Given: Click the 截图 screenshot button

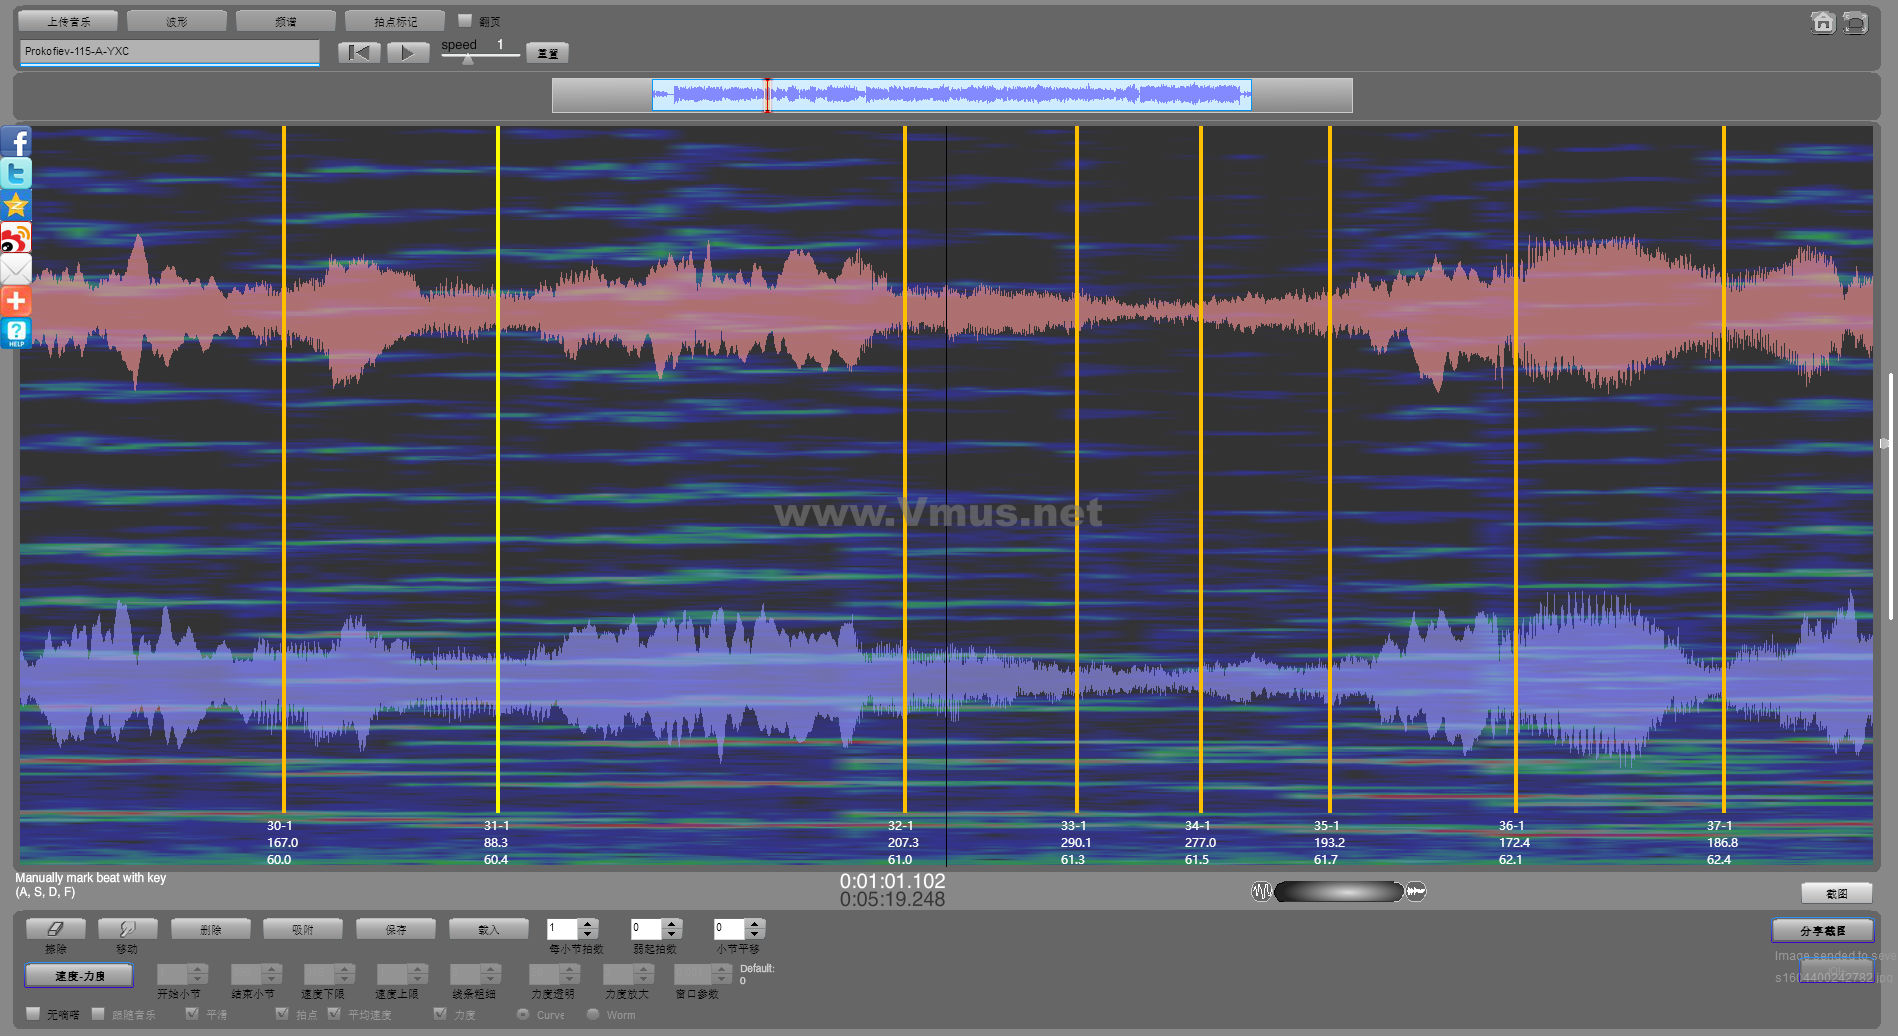Looking at the screenshot, I should 1837,893.
